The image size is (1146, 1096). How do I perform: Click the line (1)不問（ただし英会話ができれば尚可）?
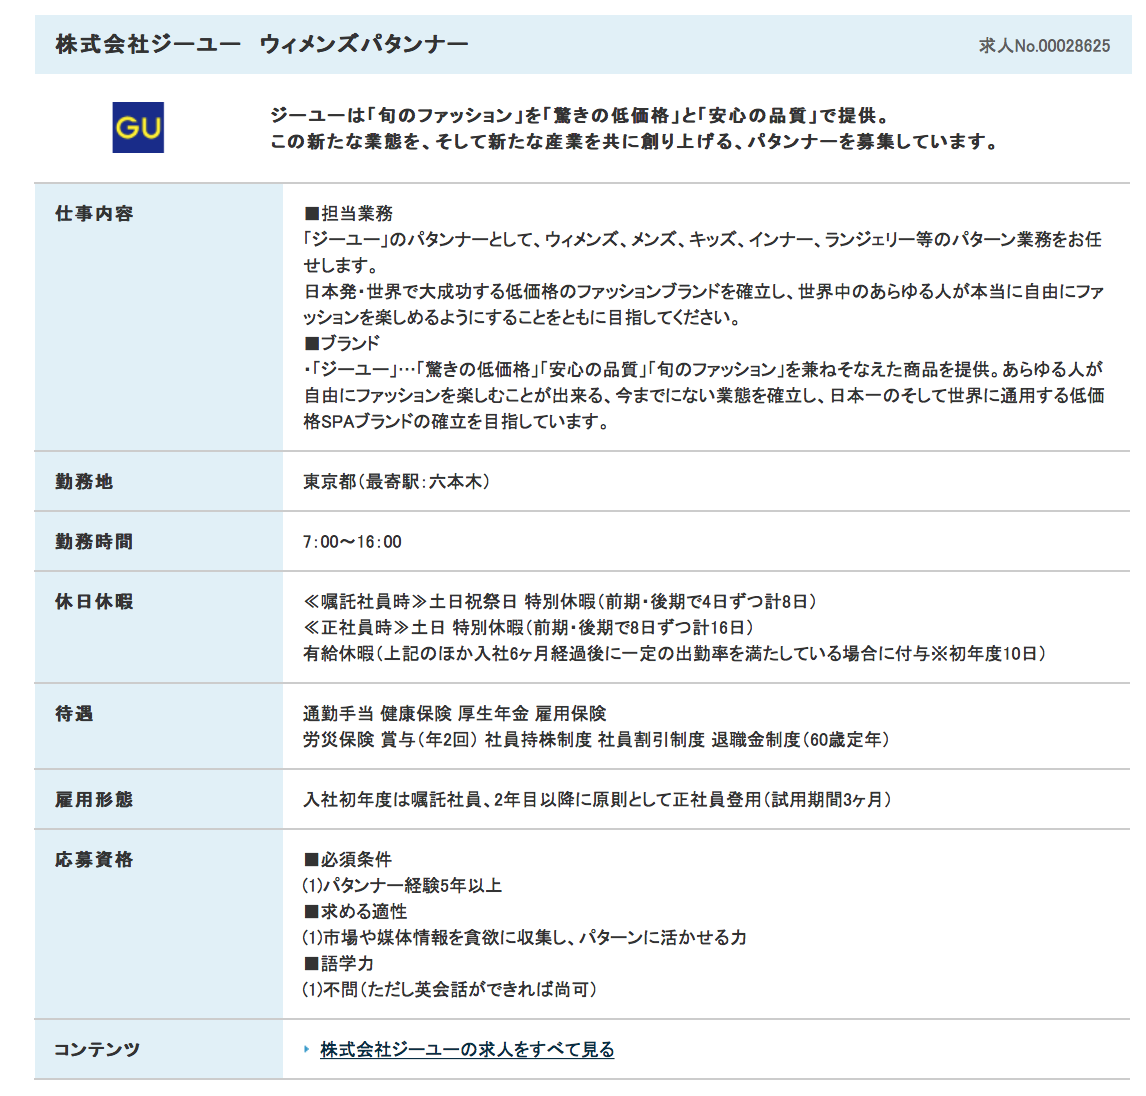click(449, 989)
